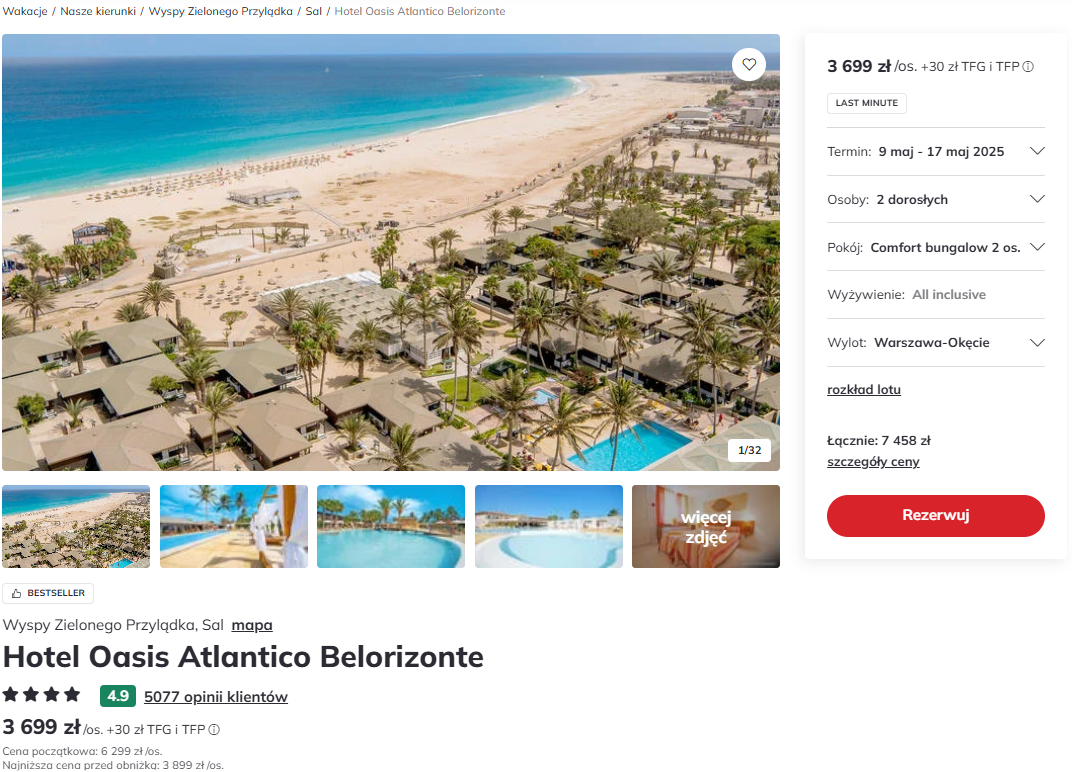Open the mapa link
The width and height of the screenshot is (1072, 772).
click(252, 625)
